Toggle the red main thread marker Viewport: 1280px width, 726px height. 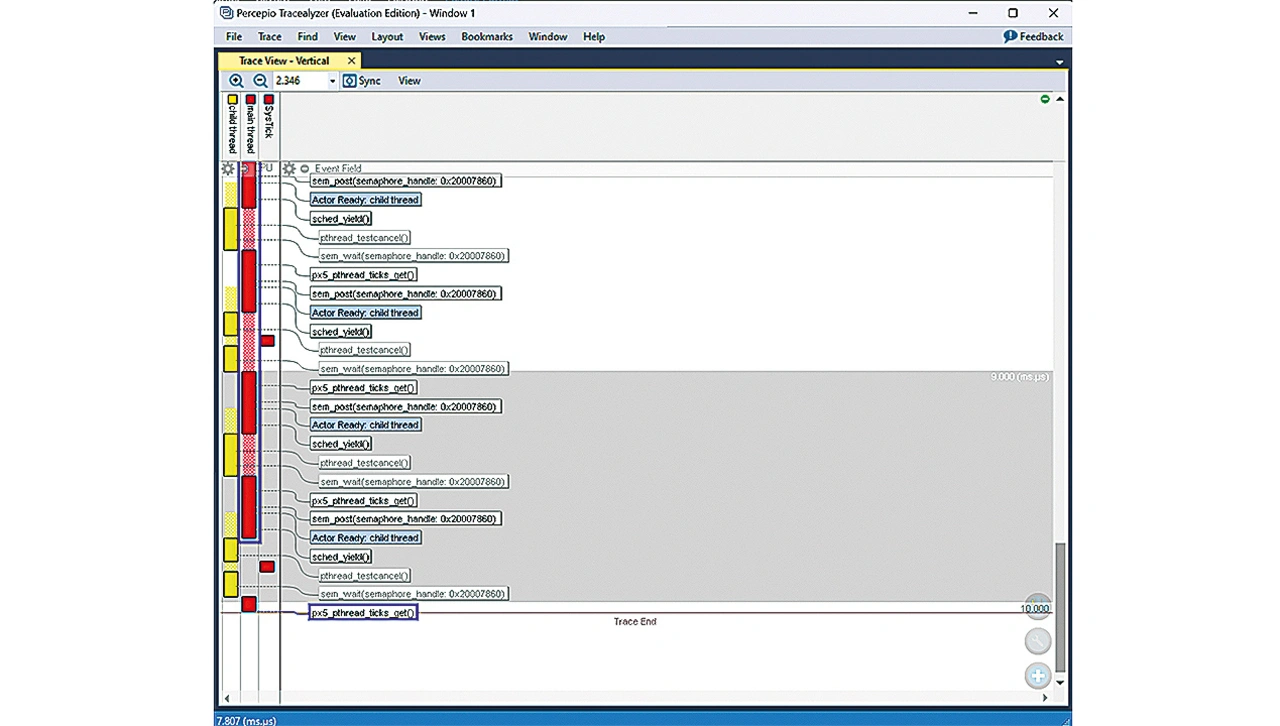(250, 100)
